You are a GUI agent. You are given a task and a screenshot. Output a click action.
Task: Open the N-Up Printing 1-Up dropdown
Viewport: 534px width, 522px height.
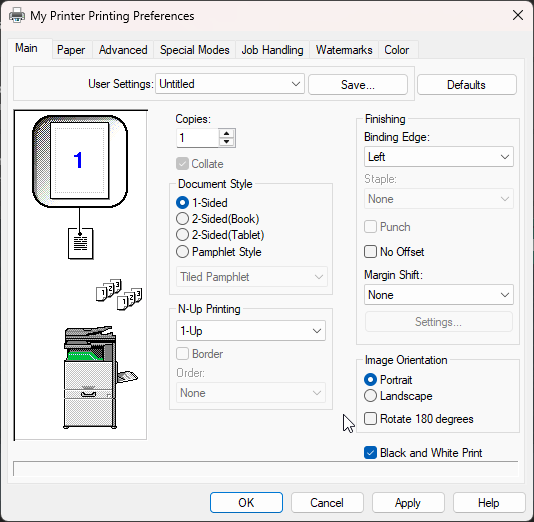click(251, 331)
